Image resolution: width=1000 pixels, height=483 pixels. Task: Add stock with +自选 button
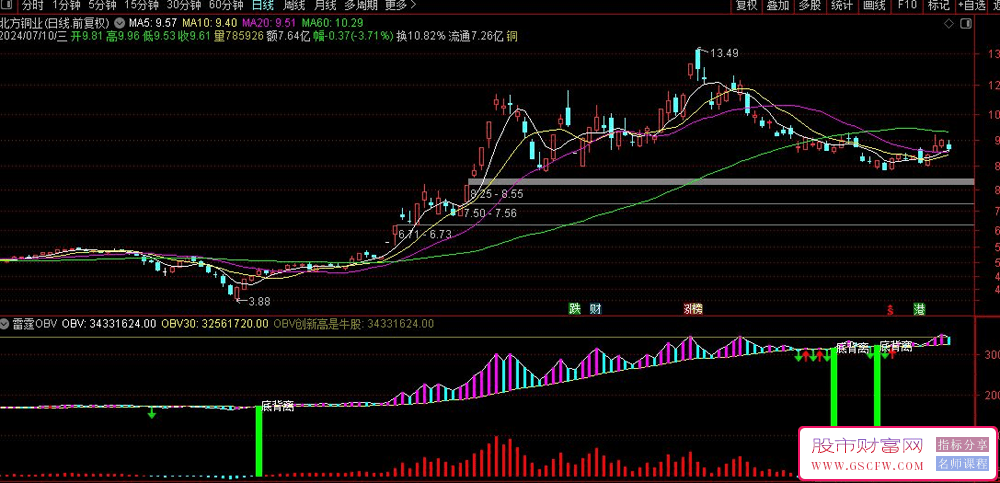pyautogui.click(x=972, y=6)
